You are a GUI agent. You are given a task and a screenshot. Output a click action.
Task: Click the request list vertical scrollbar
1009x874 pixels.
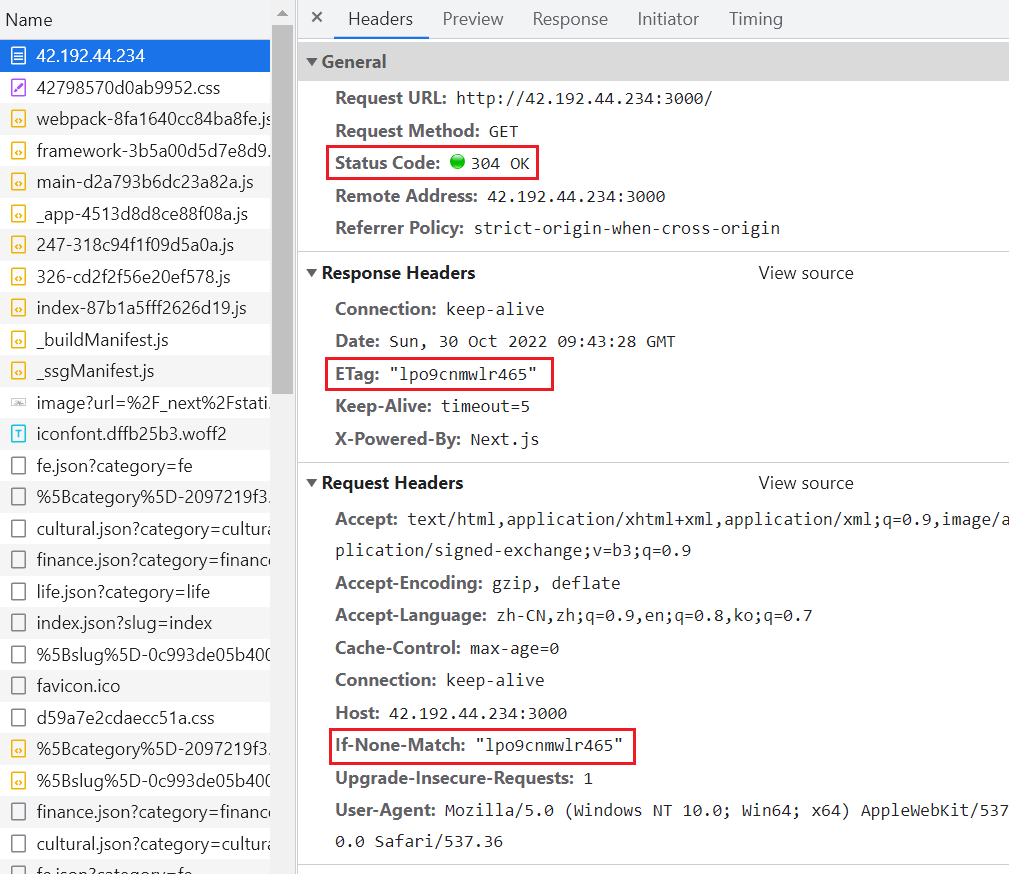(283, 200)
